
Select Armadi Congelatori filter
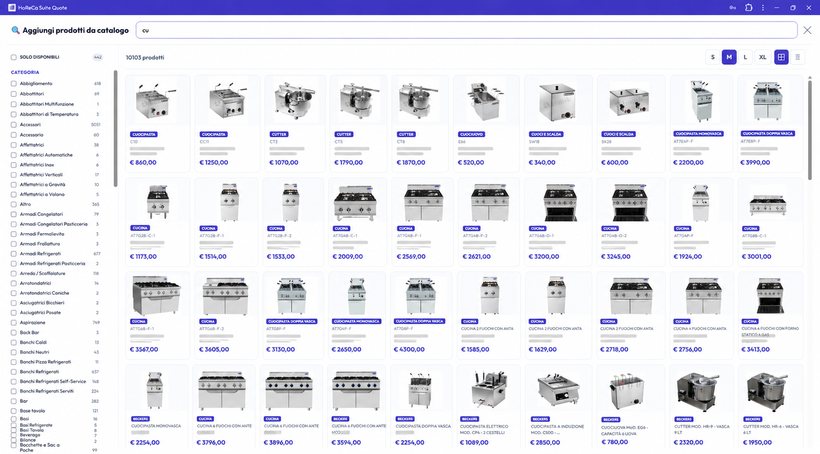14,214
